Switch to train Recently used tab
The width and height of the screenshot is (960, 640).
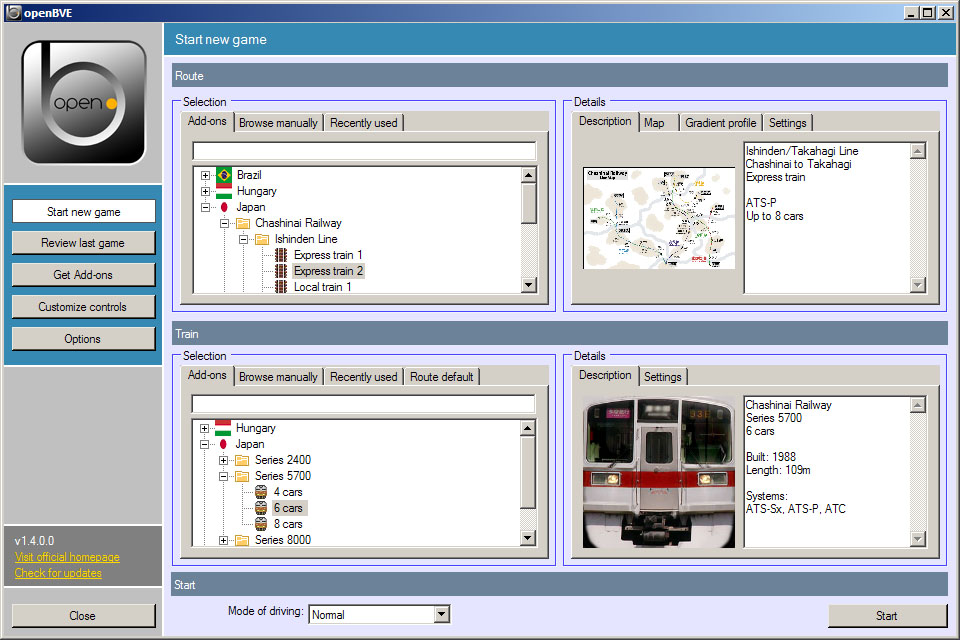[364, 377]
